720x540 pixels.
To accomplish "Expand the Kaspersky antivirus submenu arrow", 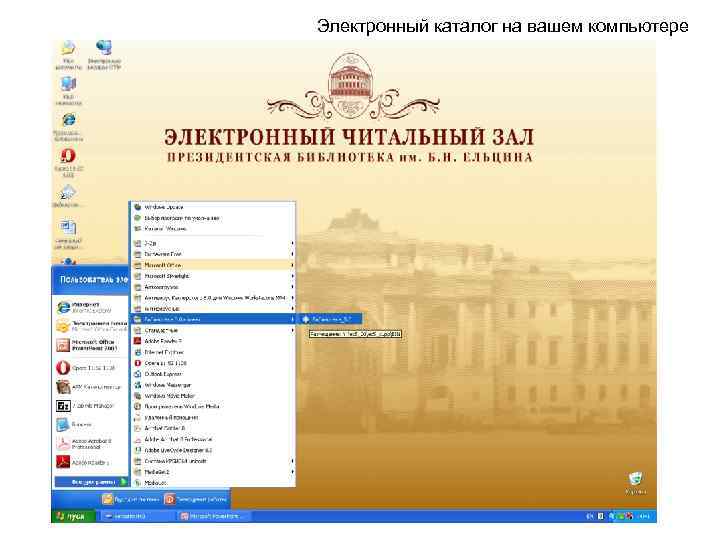I will [x=292, y=298].
